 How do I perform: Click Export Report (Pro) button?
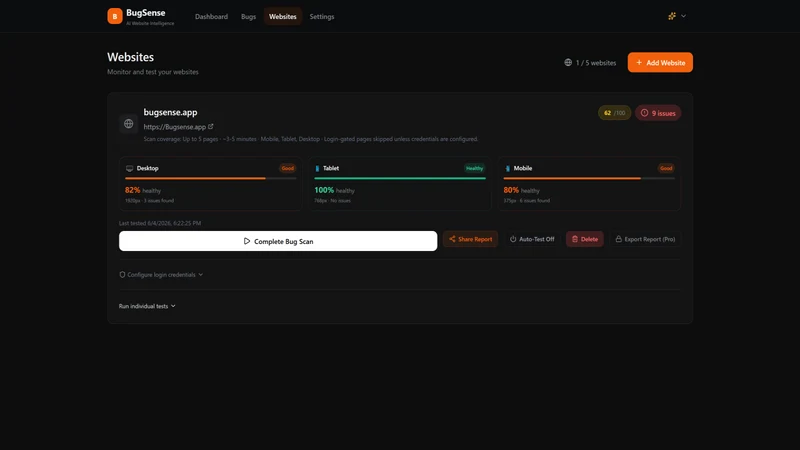tap(645, 239)
